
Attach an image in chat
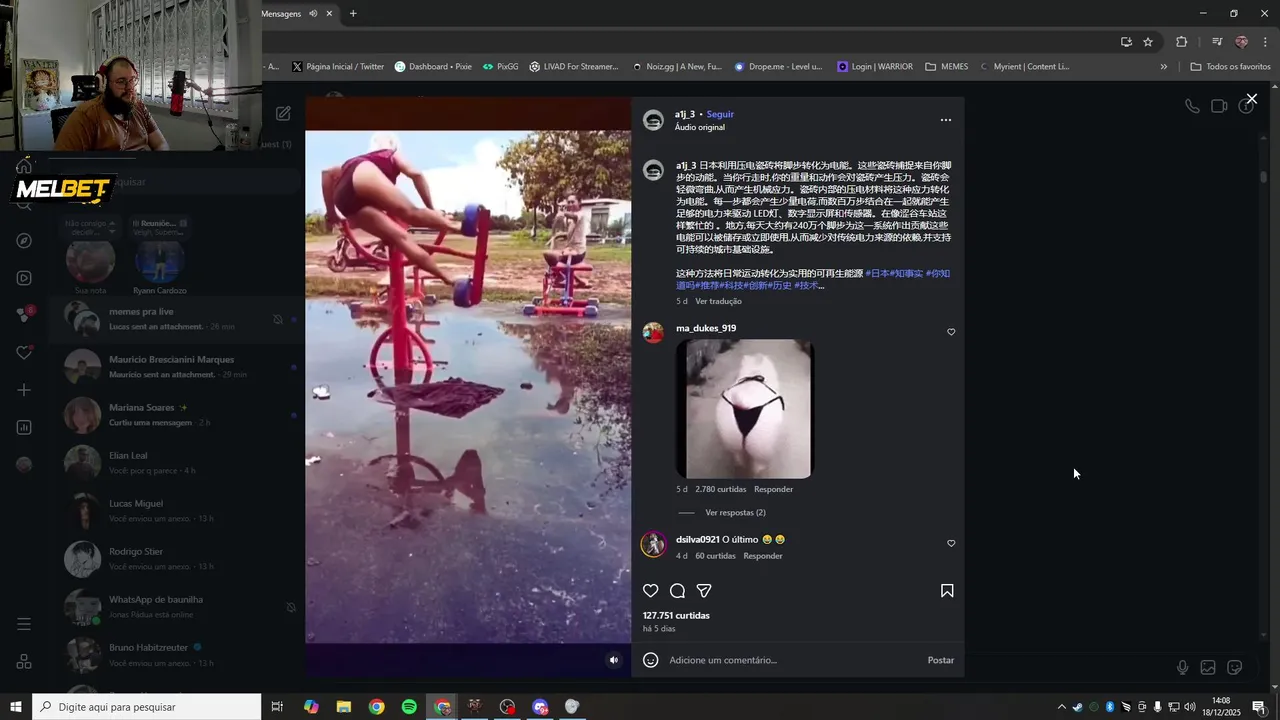pos(1208,667)
